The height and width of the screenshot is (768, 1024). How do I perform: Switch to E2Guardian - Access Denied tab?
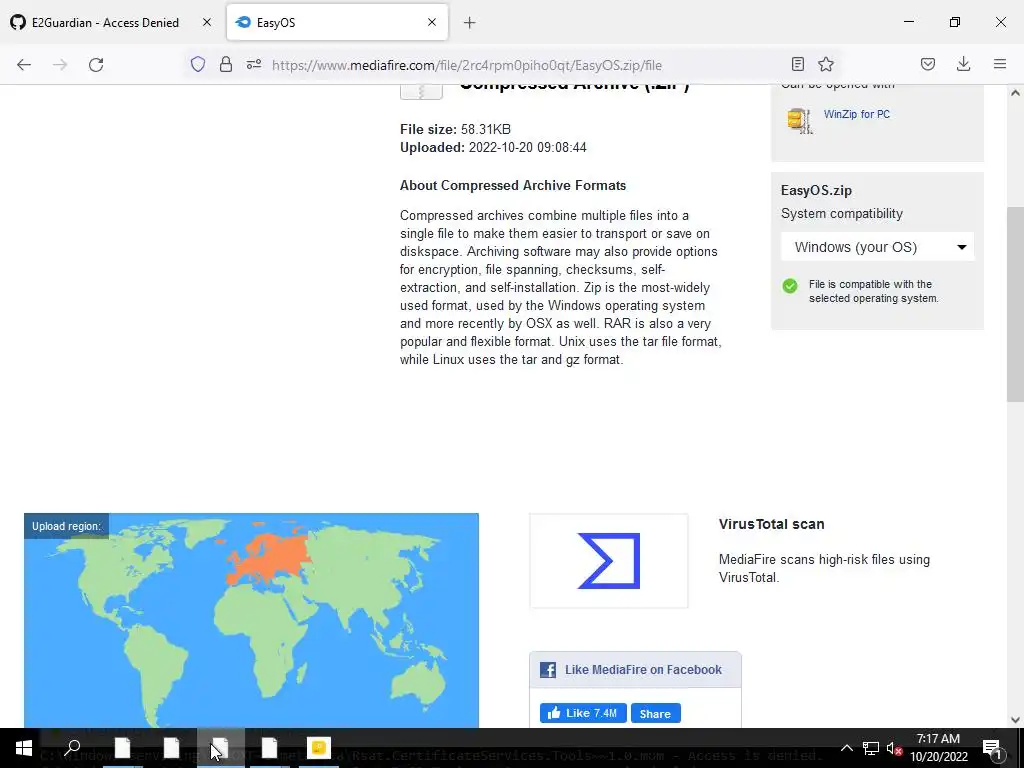click(x=104, y=22)
